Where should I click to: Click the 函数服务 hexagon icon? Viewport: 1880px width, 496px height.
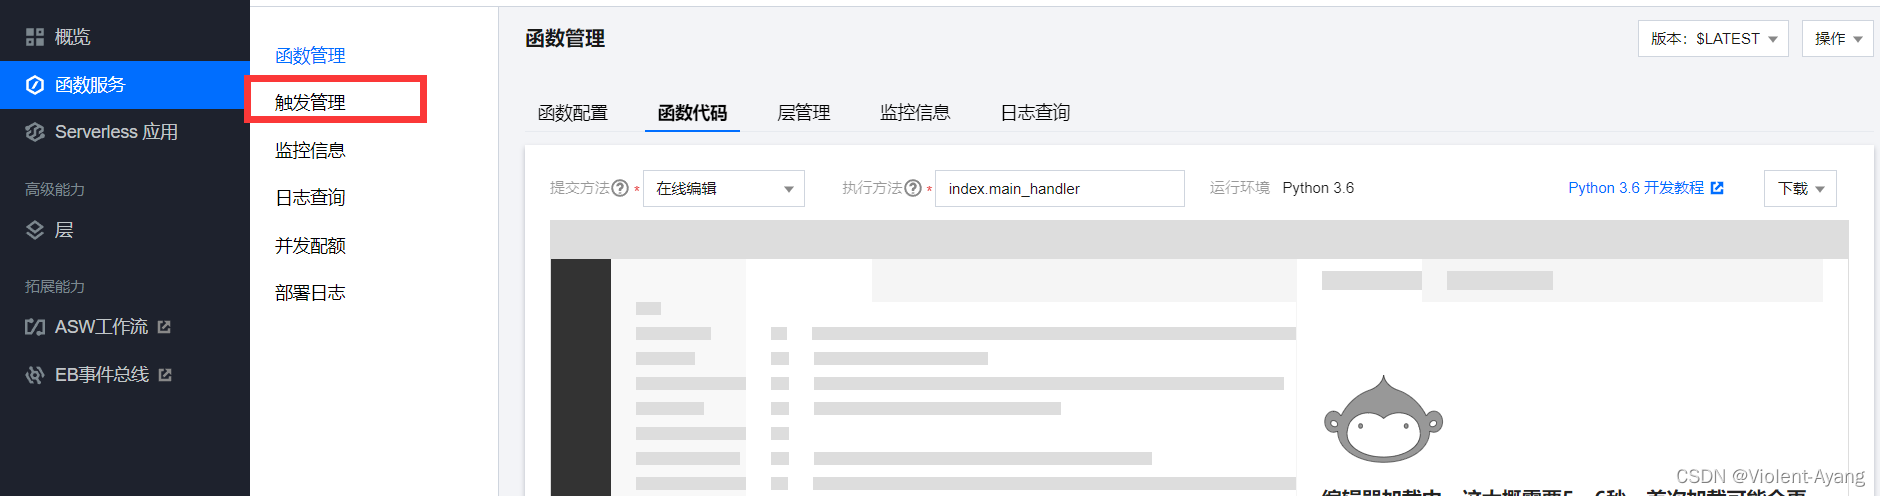click(35, 85)
